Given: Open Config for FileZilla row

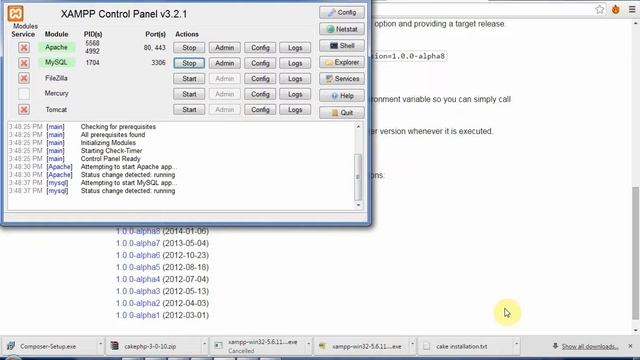Looking at the screenshot, I should 260,79.
